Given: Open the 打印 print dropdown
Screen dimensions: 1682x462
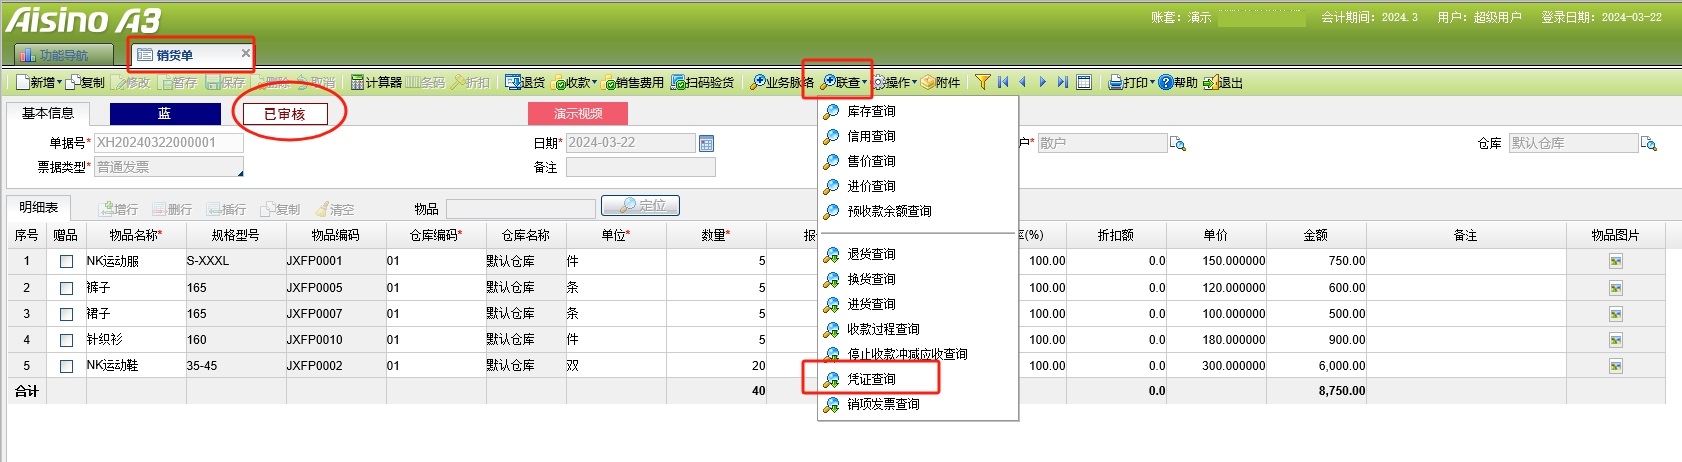Looking at the screenshot, I should coord(1131,83).
